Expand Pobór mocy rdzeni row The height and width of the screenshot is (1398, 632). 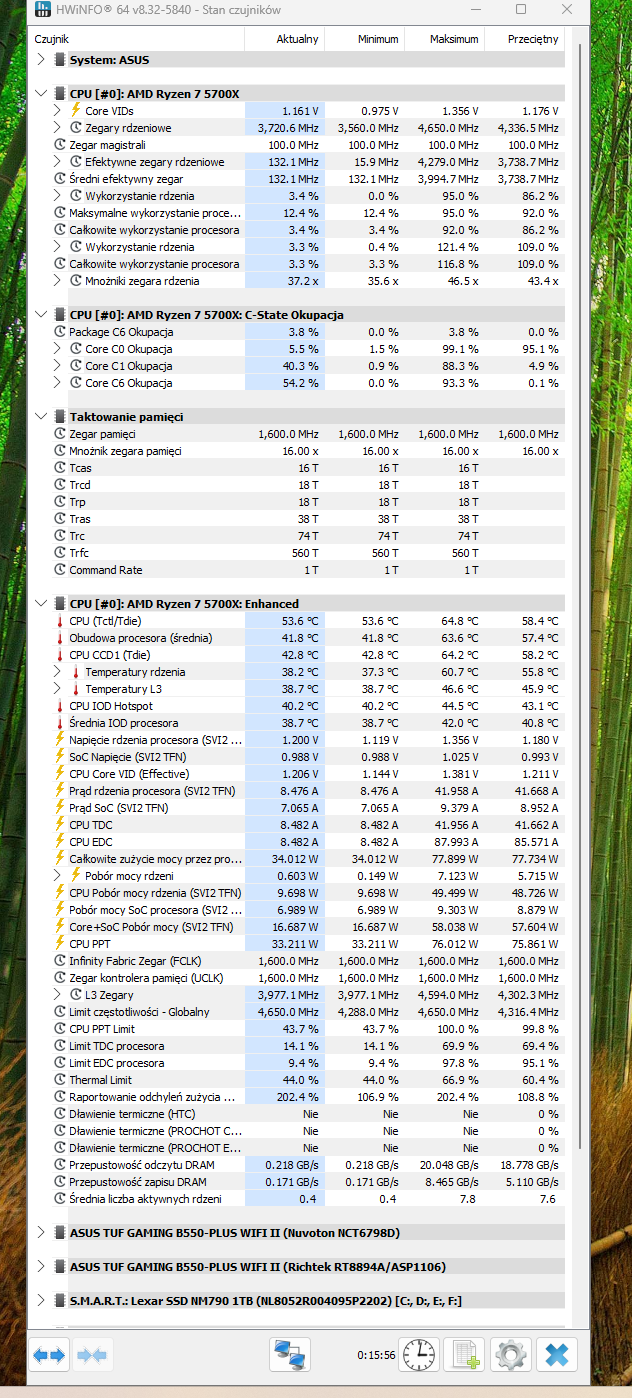click(58, 876)
